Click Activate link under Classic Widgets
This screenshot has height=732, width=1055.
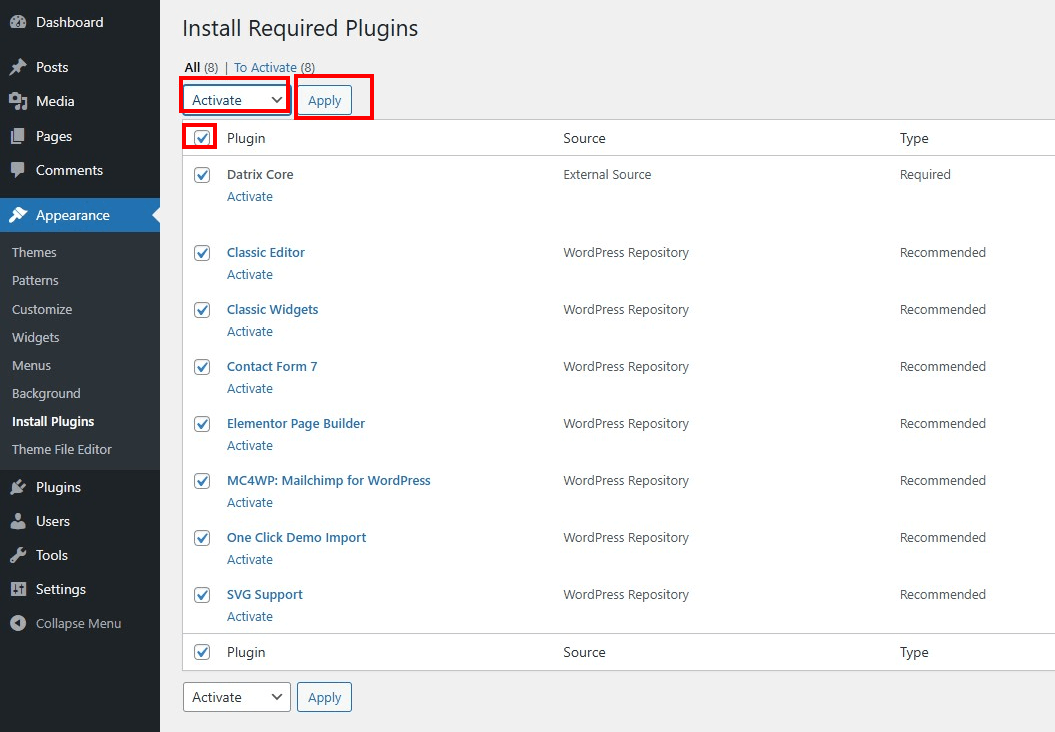[x=250, y=332]
